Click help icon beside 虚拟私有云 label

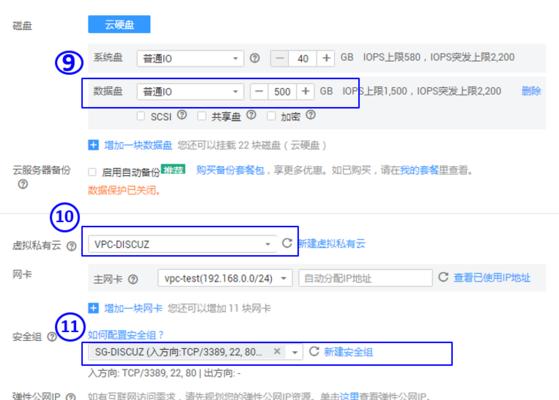click(x=72, y=246)
